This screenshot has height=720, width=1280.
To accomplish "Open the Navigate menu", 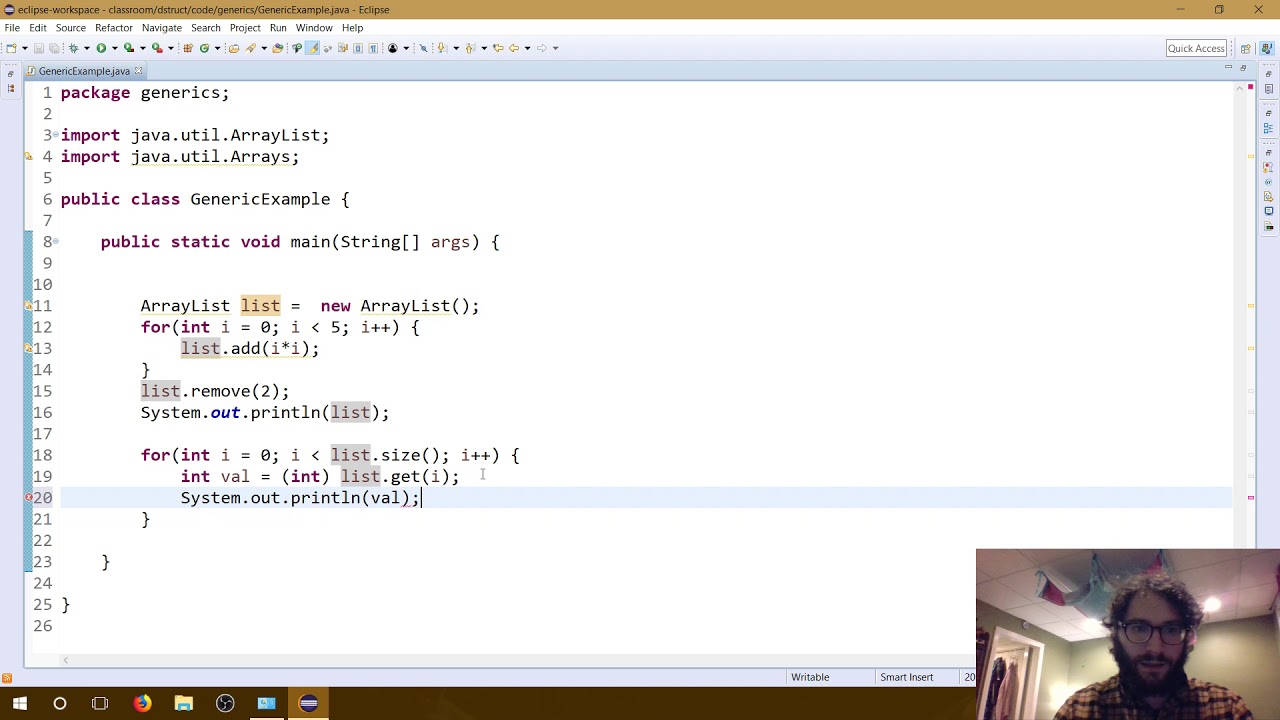I will 162,28.
